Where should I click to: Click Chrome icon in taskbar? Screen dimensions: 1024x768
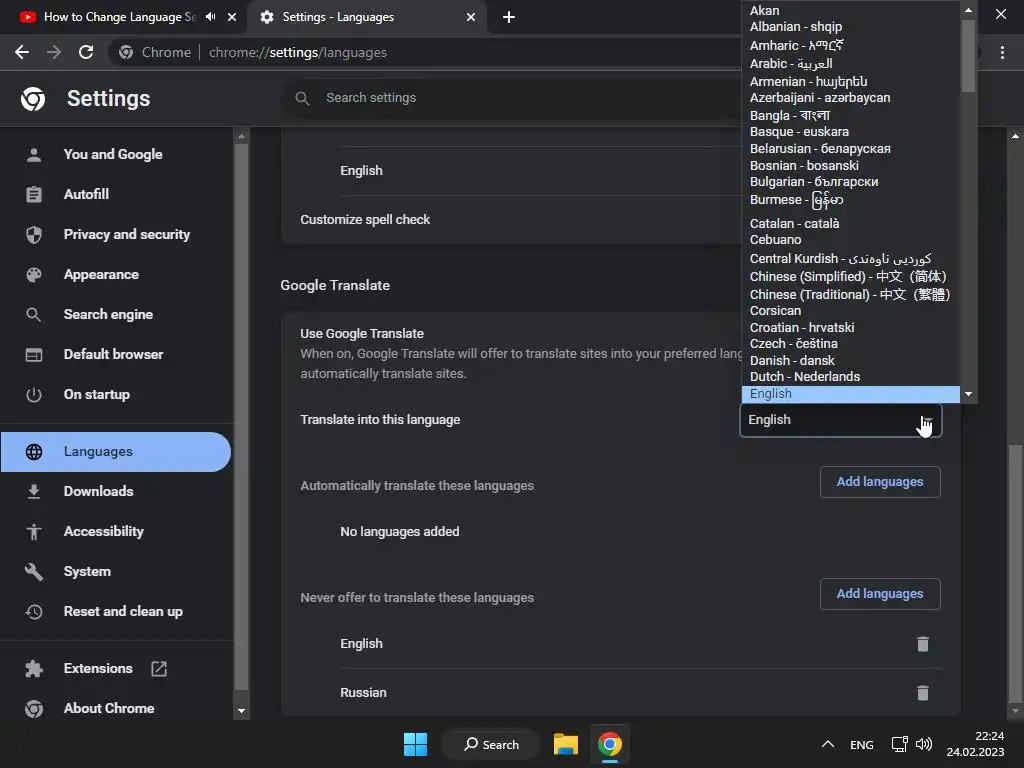point(609,744)
